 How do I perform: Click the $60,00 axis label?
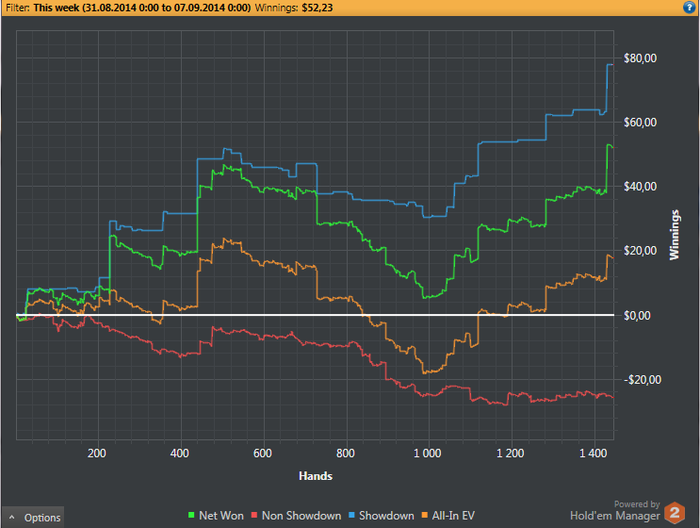pos(640,122)
